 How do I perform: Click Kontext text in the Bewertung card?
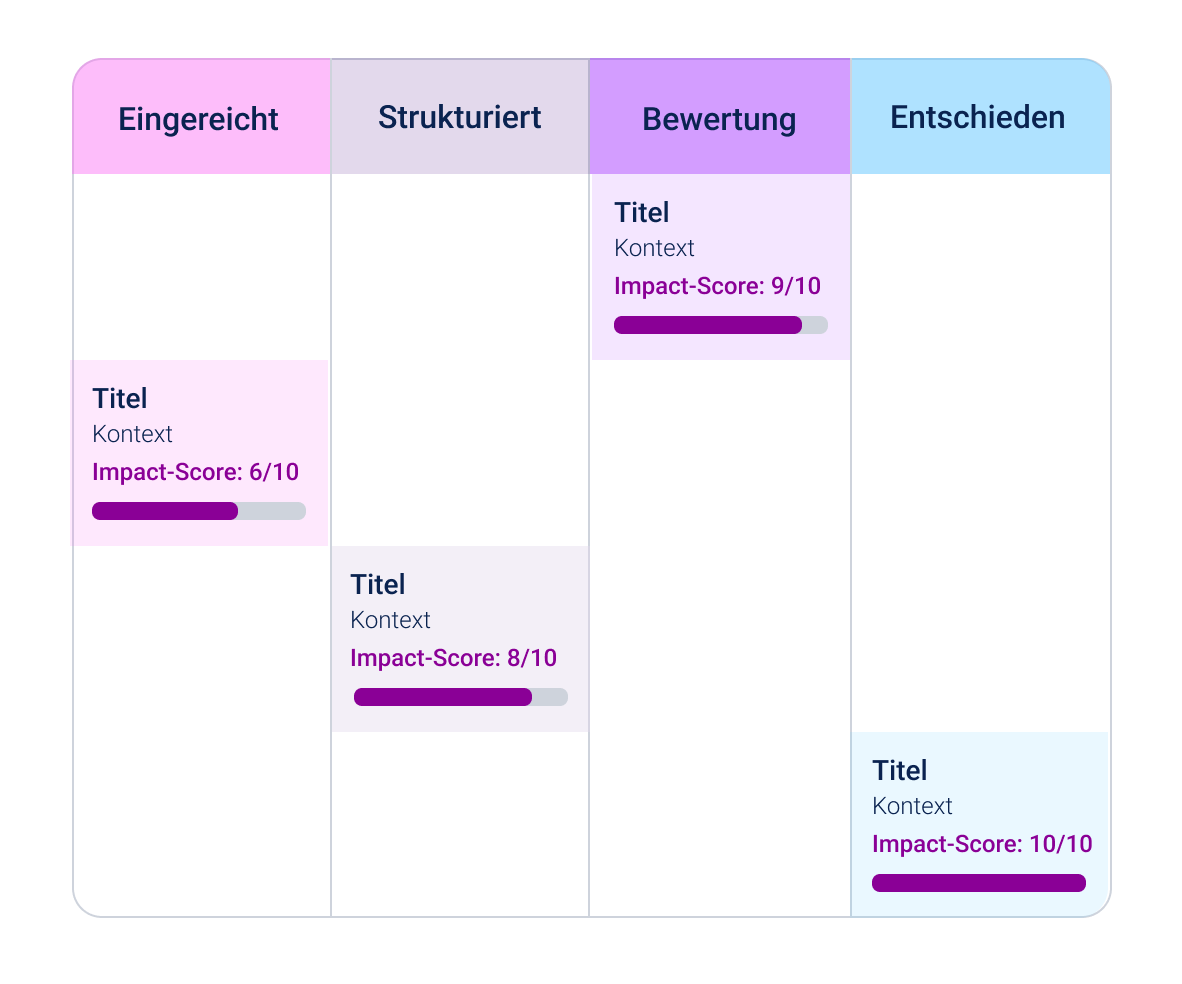point(654,248)
